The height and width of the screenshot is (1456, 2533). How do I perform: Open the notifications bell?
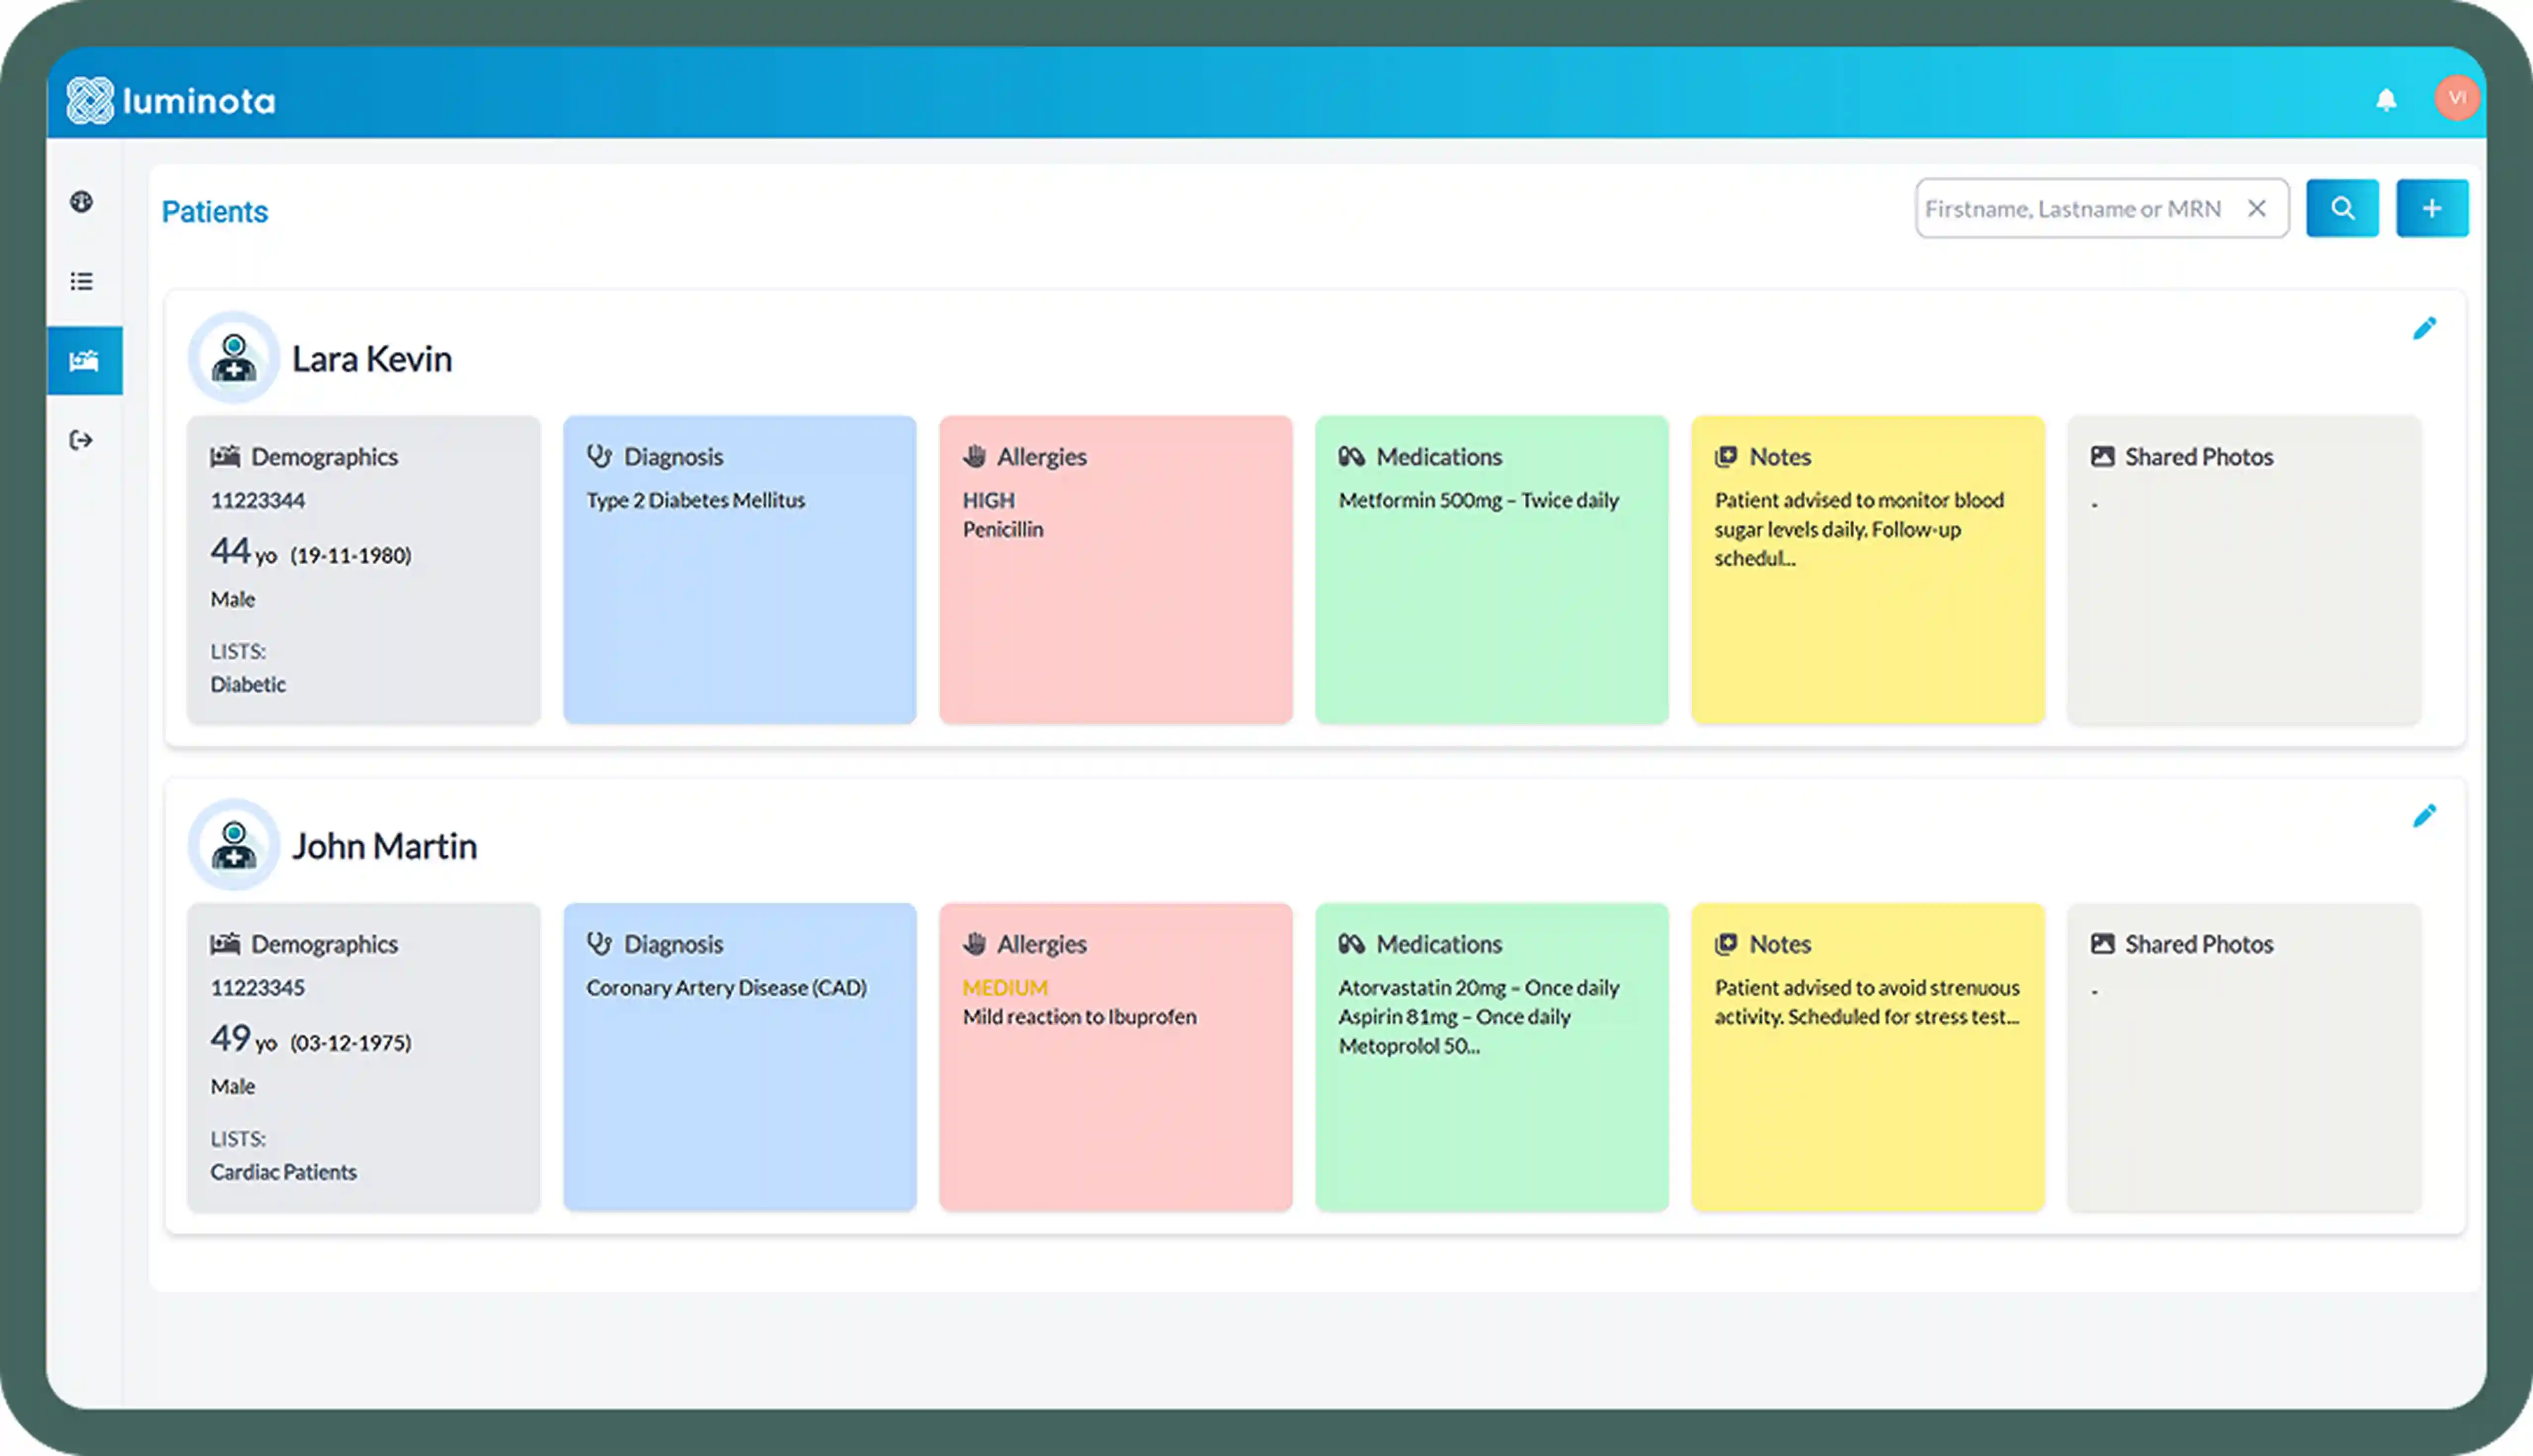pos(2386,99)
